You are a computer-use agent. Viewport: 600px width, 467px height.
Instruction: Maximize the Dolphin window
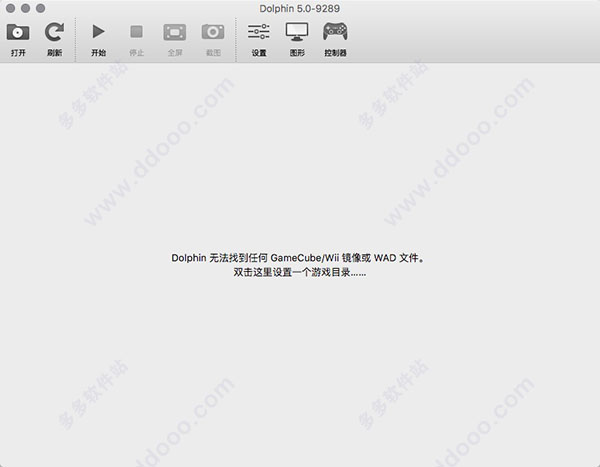pyautogui.click(x=41, y=8)
